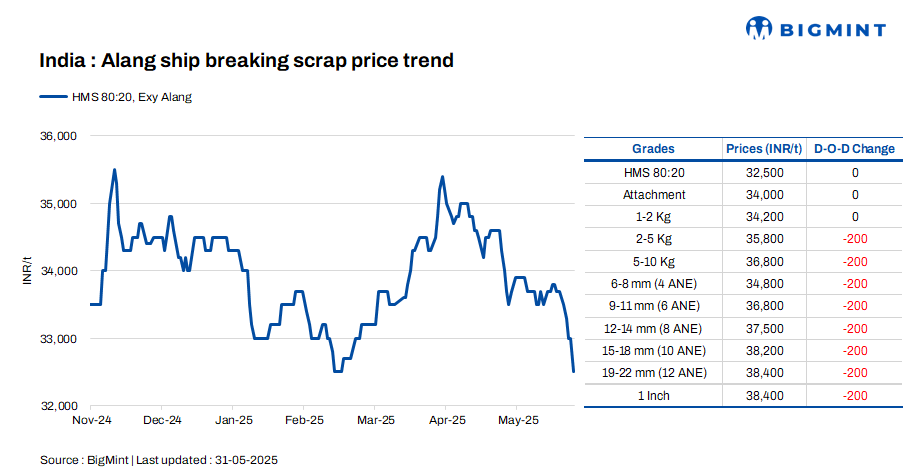Click the Apr-25 x-axis label

[447, 420]
